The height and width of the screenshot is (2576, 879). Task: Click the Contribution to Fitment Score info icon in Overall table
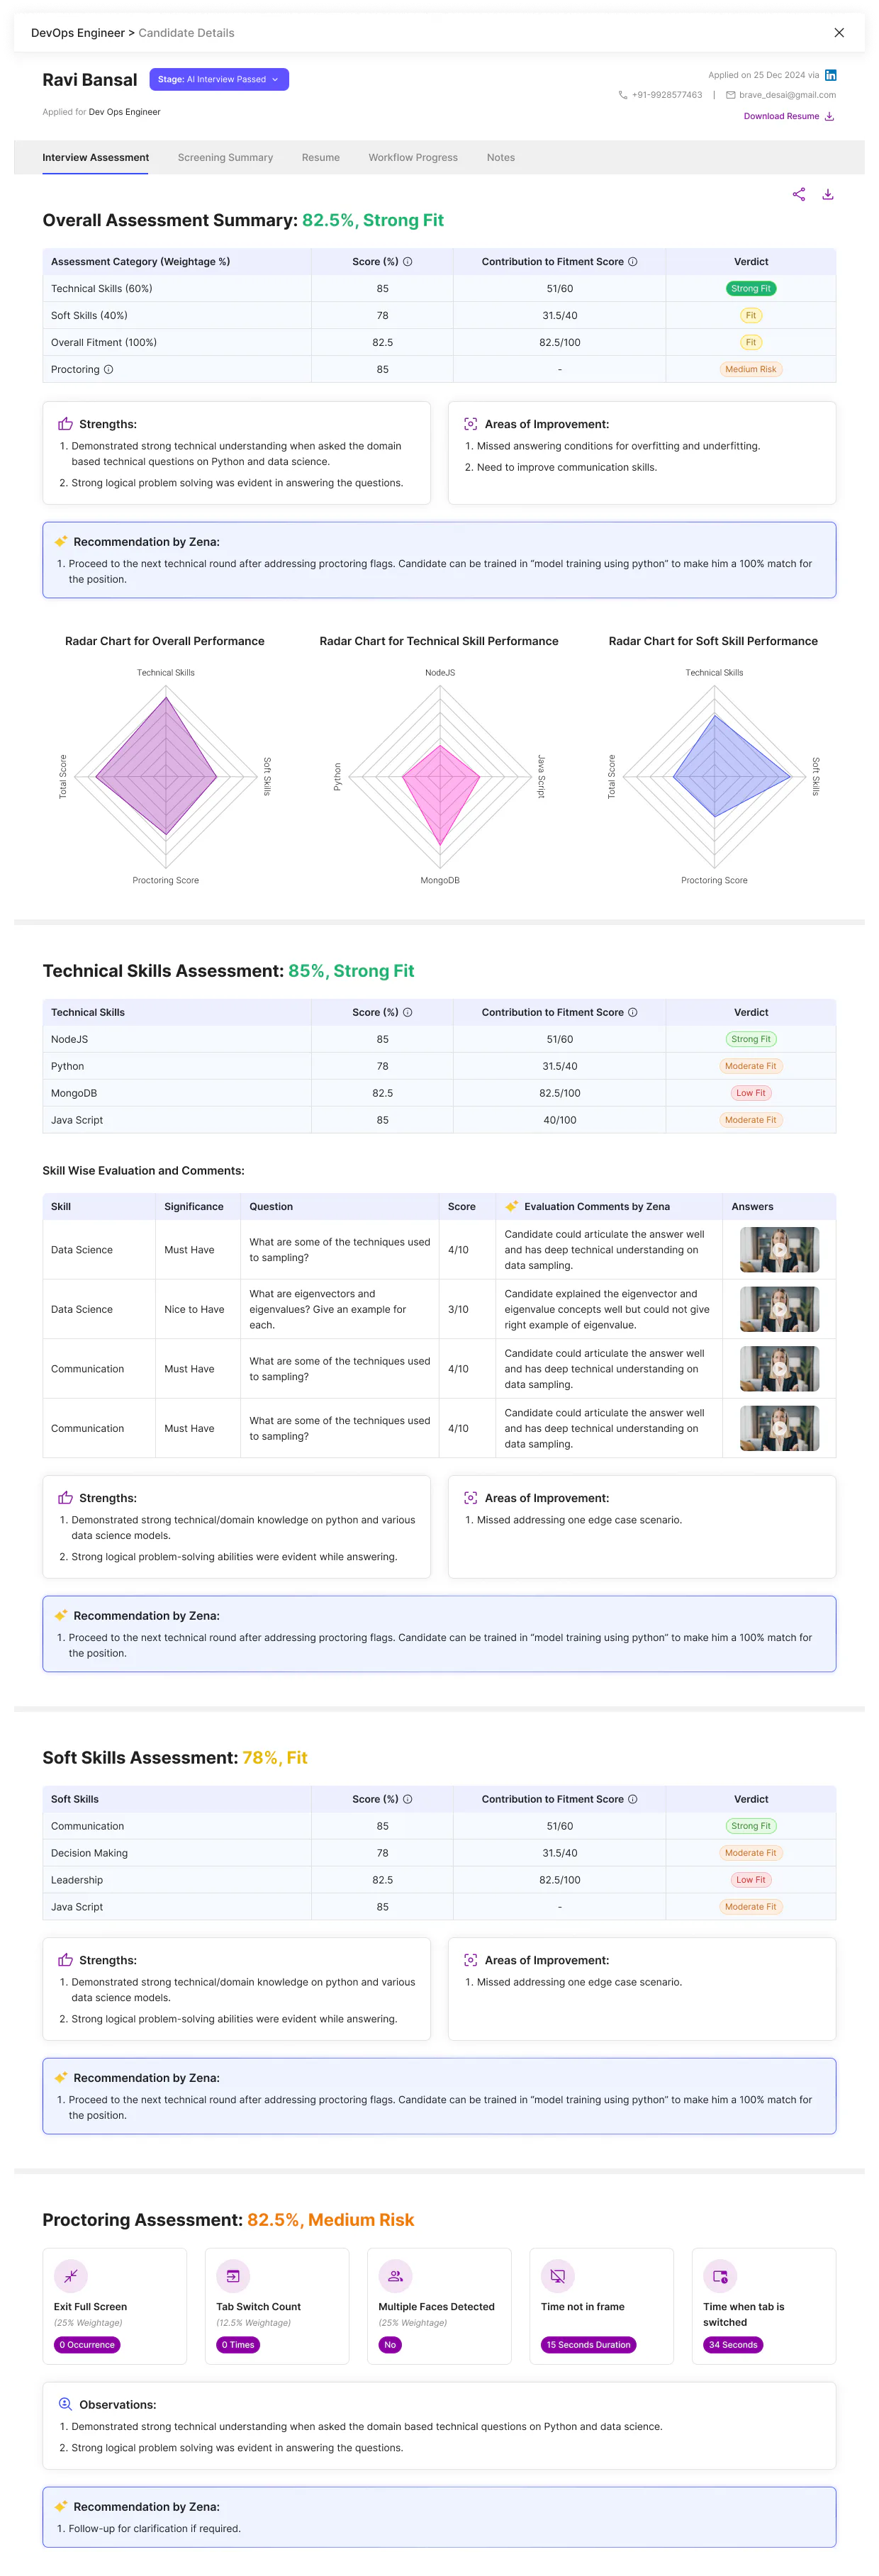pyautogui.click(x=632, y=262)
